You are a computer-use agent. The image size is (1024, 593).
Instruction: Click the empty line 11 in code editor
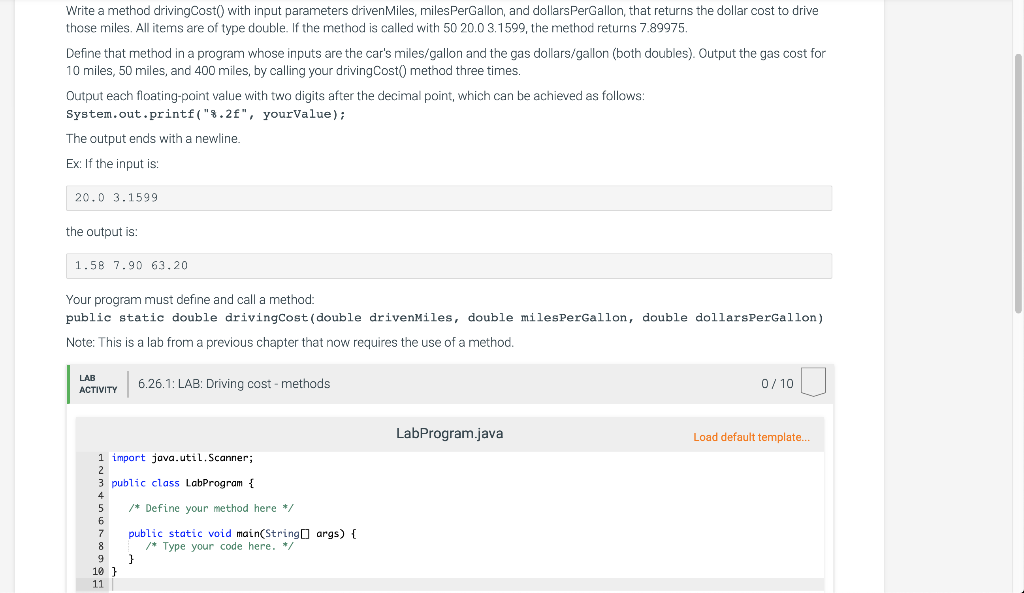coord(467,584)
